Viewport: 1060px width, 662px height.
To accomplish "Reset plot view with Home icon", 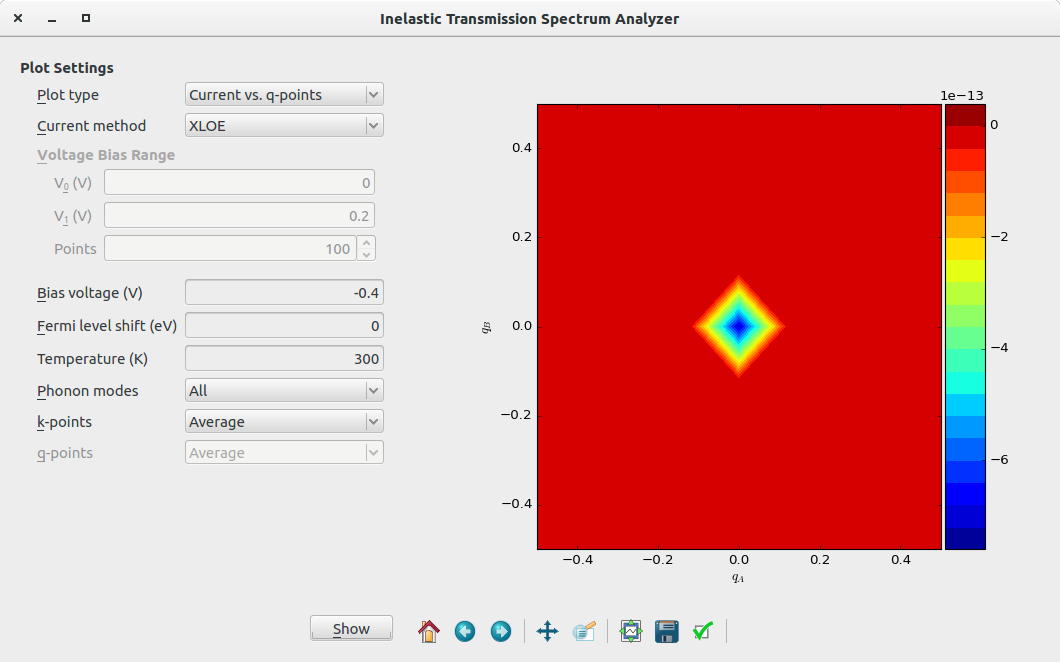I will (429, 631).
